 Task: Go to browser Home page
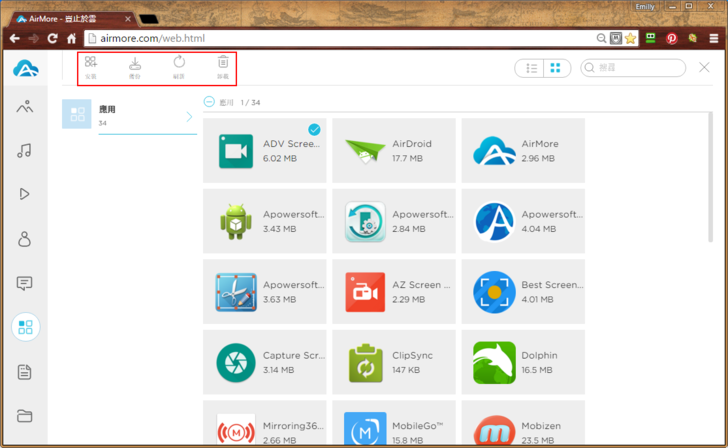click(72, 39)
